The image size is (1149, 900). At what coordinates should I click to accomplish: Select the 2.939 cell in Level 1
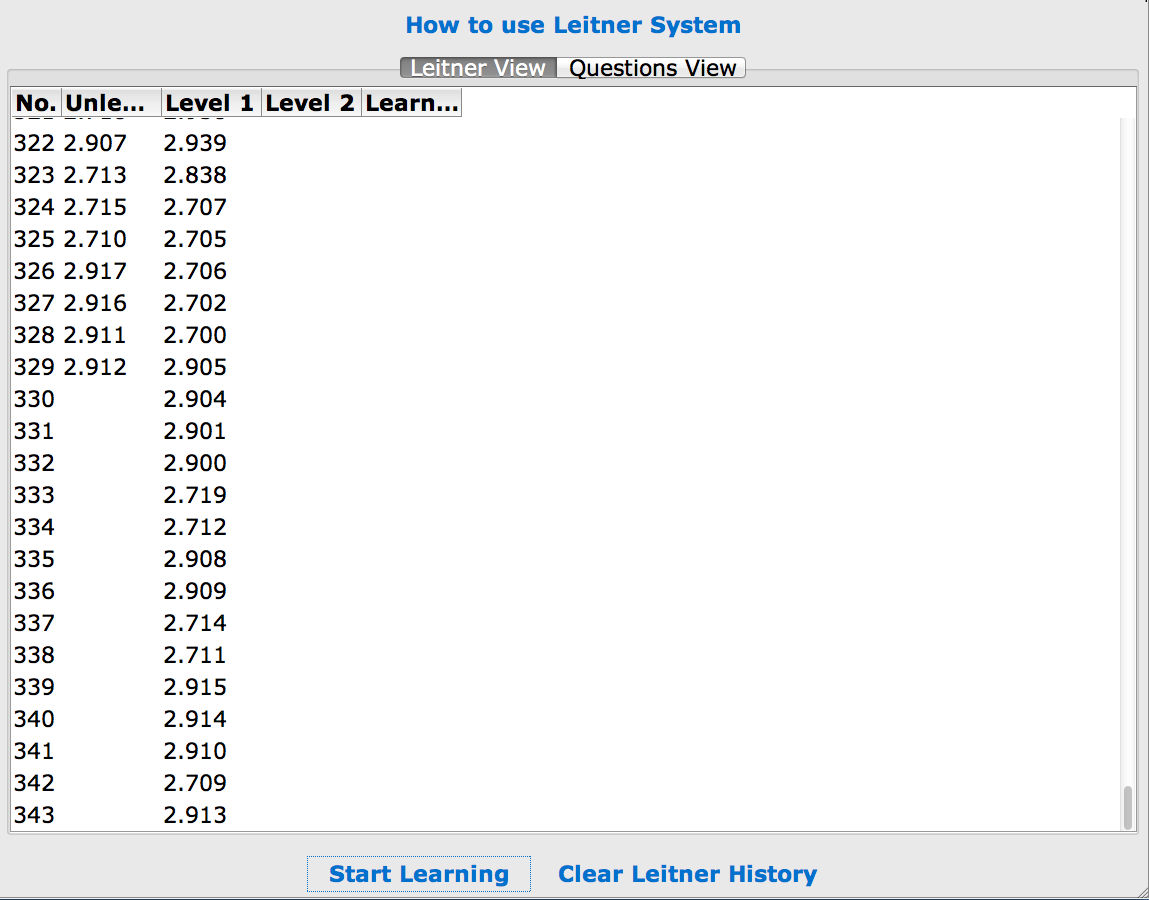click(195, 143)
